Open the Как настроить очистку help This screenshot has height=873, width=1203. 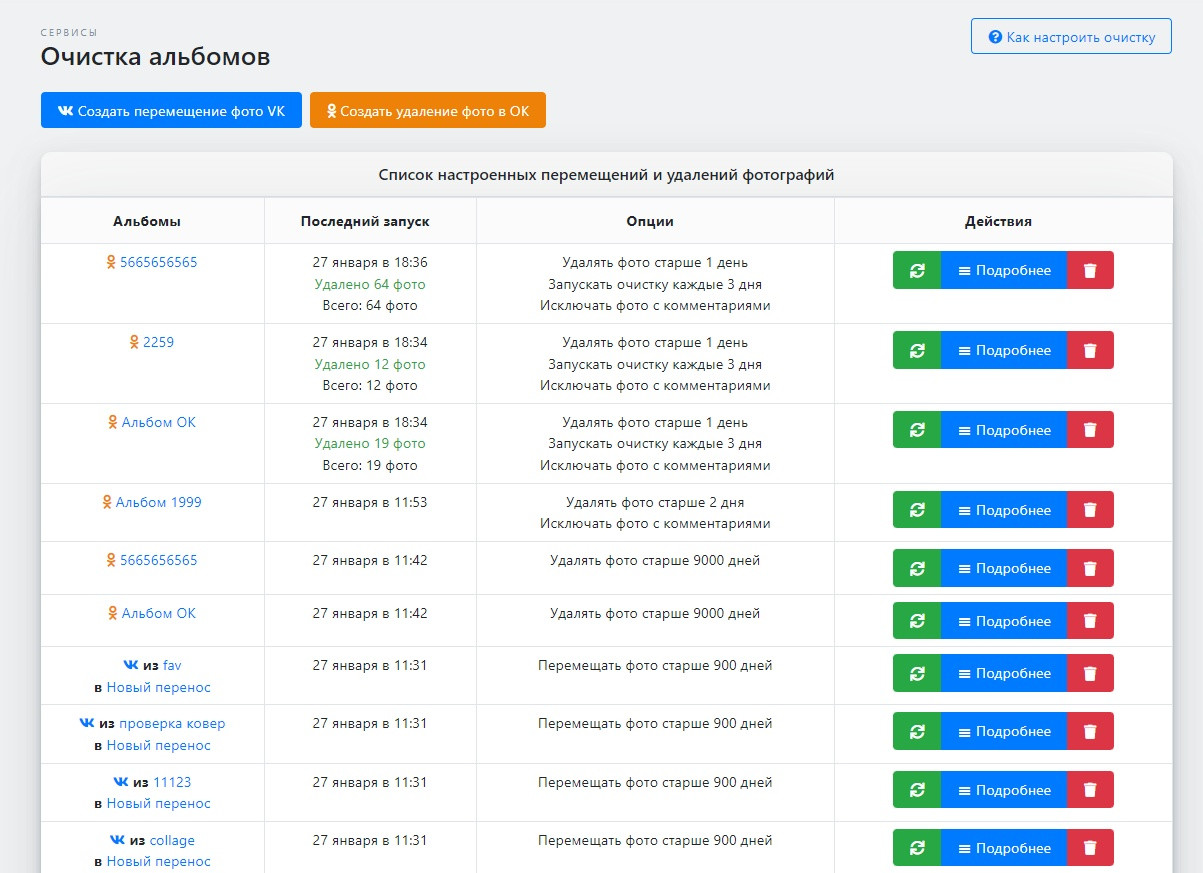1071,37
